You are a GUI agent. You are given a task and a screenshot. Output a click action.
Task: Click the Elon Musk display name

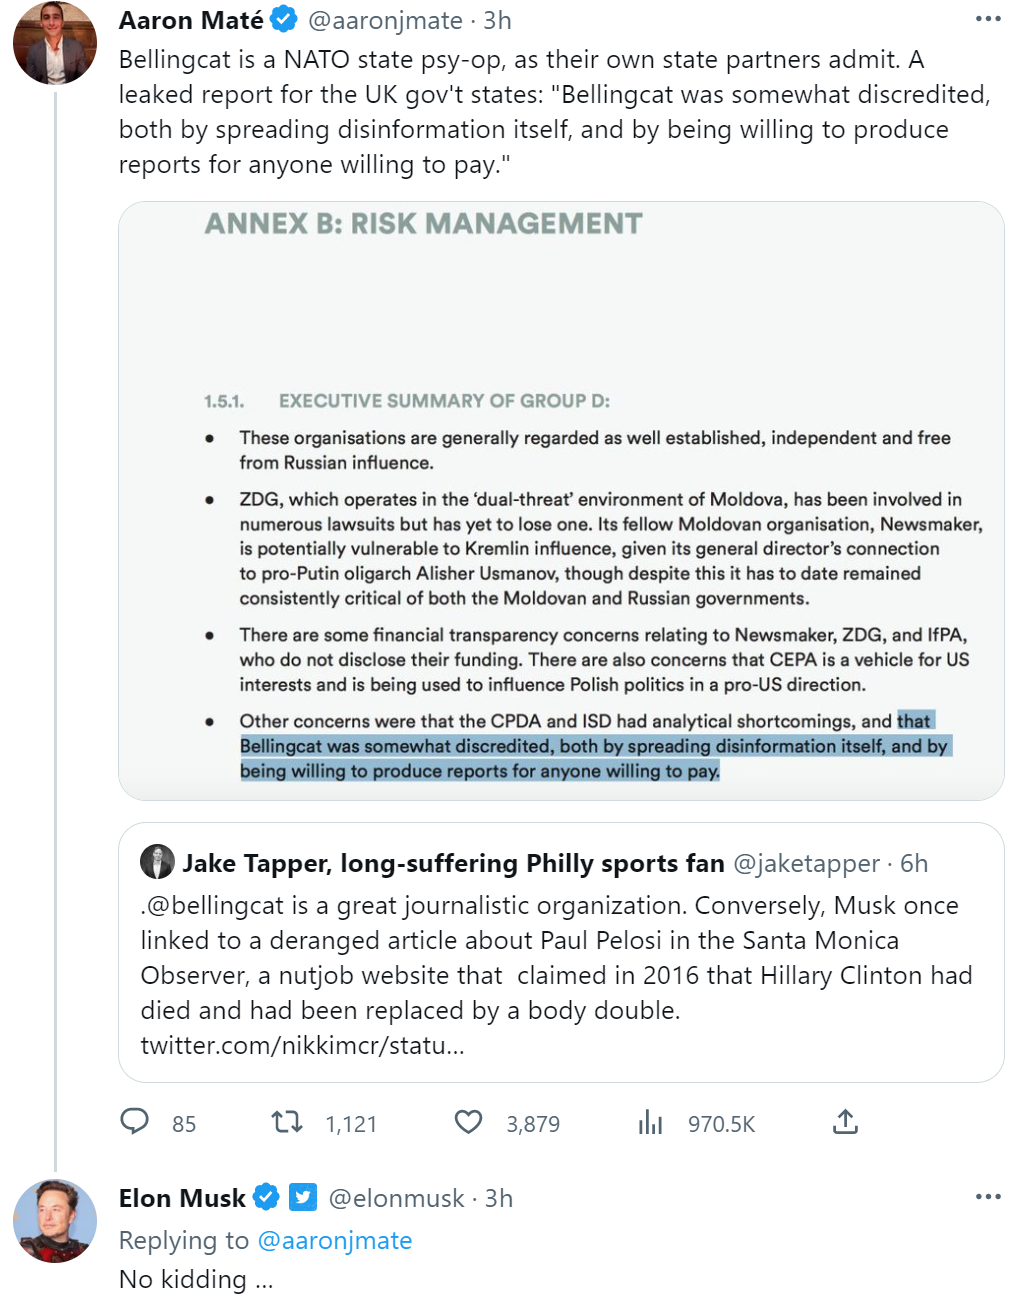(182, 1198)
